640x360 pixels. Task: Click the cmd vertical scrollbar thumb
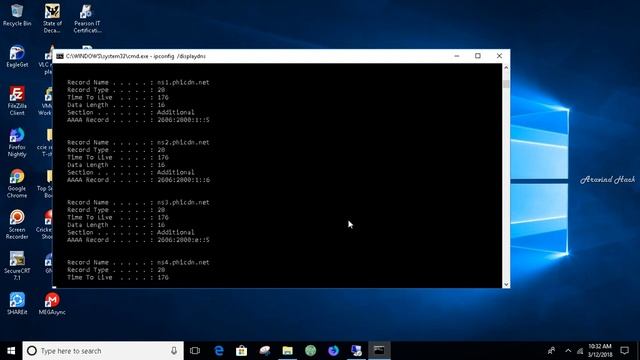(506, 84)
